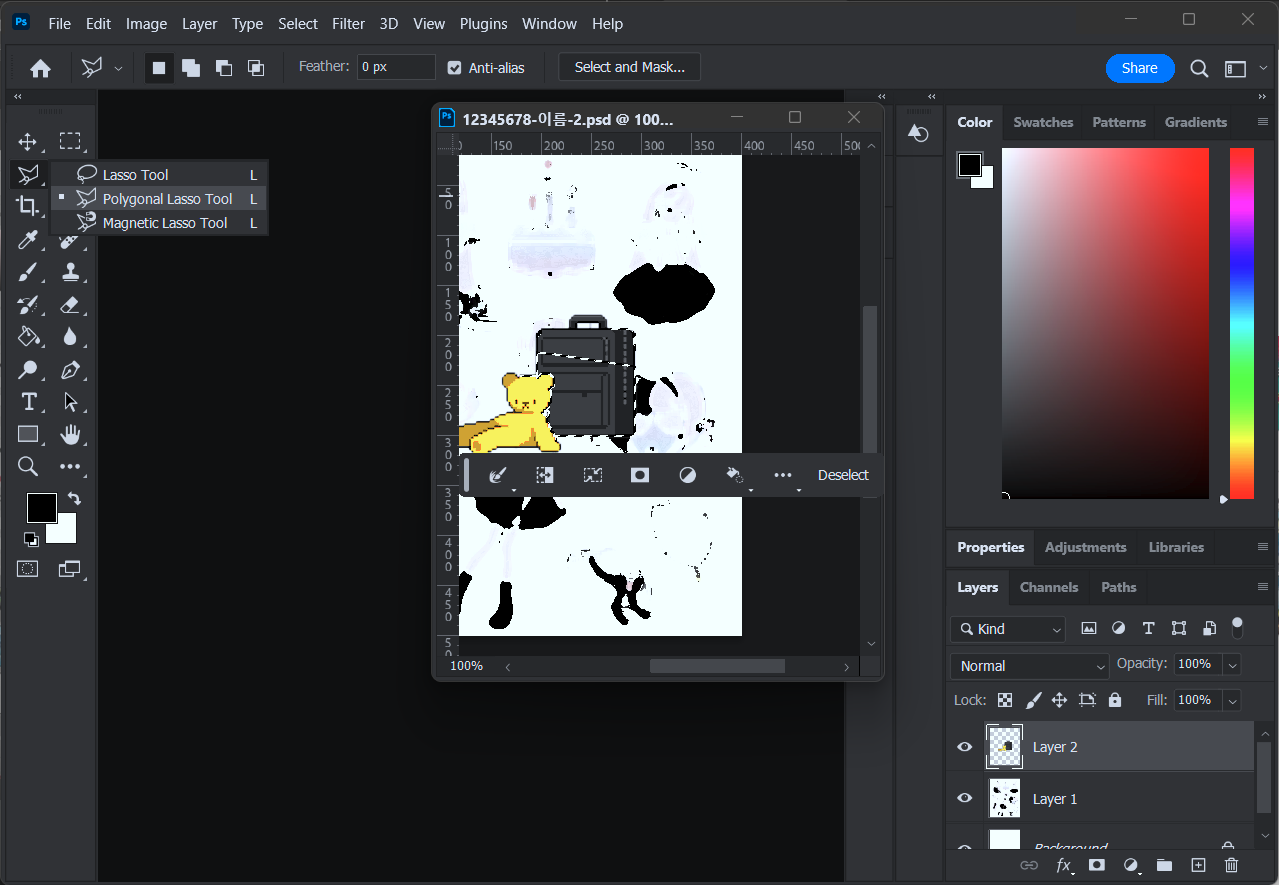Open the Opacity slider dropdown arrow
Screen dimensions: 1279x885
click(1232, 664)
